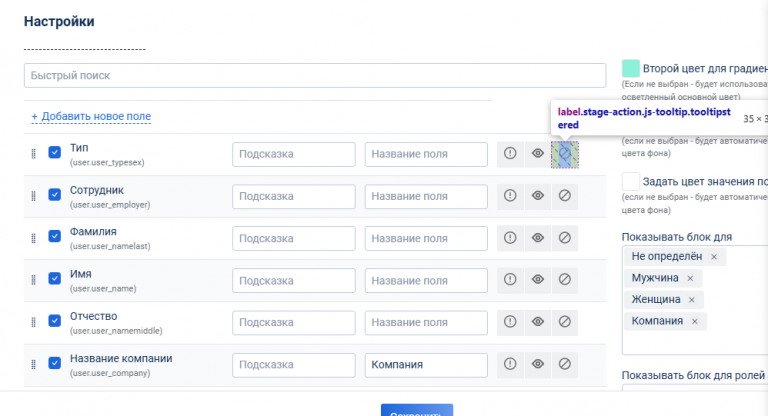Image resolution: width=768 pixels, height=416 pixels.
Task: Click the (user.user_namemiddle) label text
Action: (x=116, y=331)
